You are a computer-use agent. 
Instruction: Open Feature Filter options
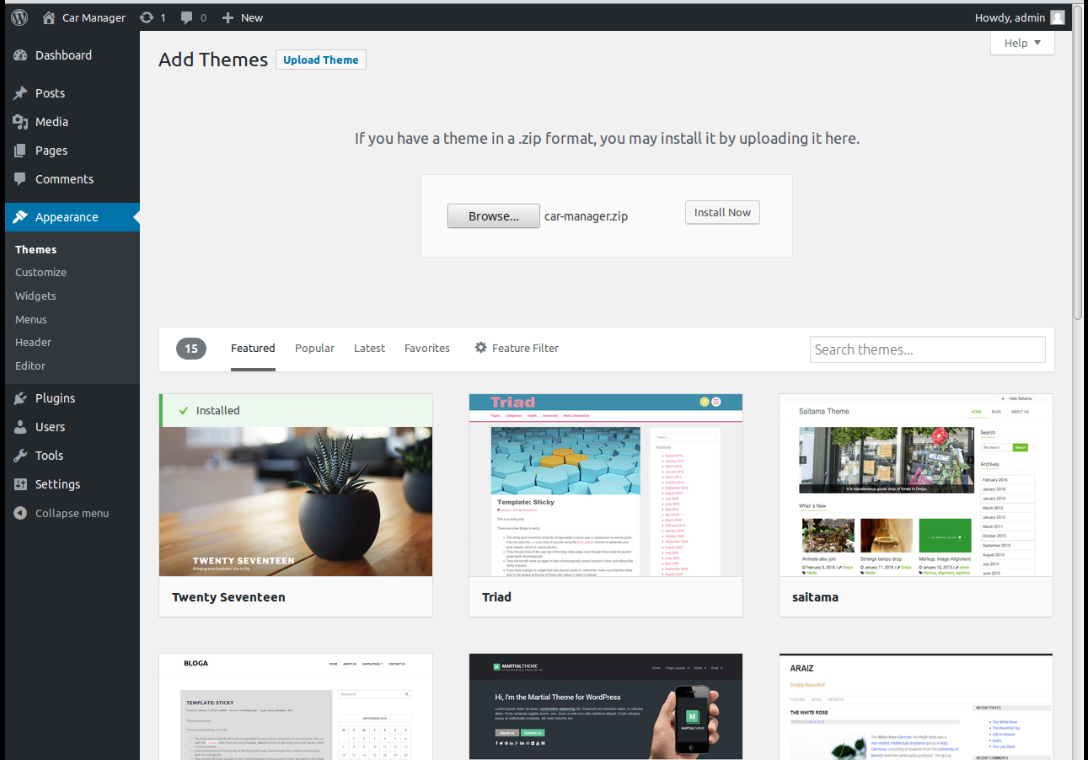(516, 348)
